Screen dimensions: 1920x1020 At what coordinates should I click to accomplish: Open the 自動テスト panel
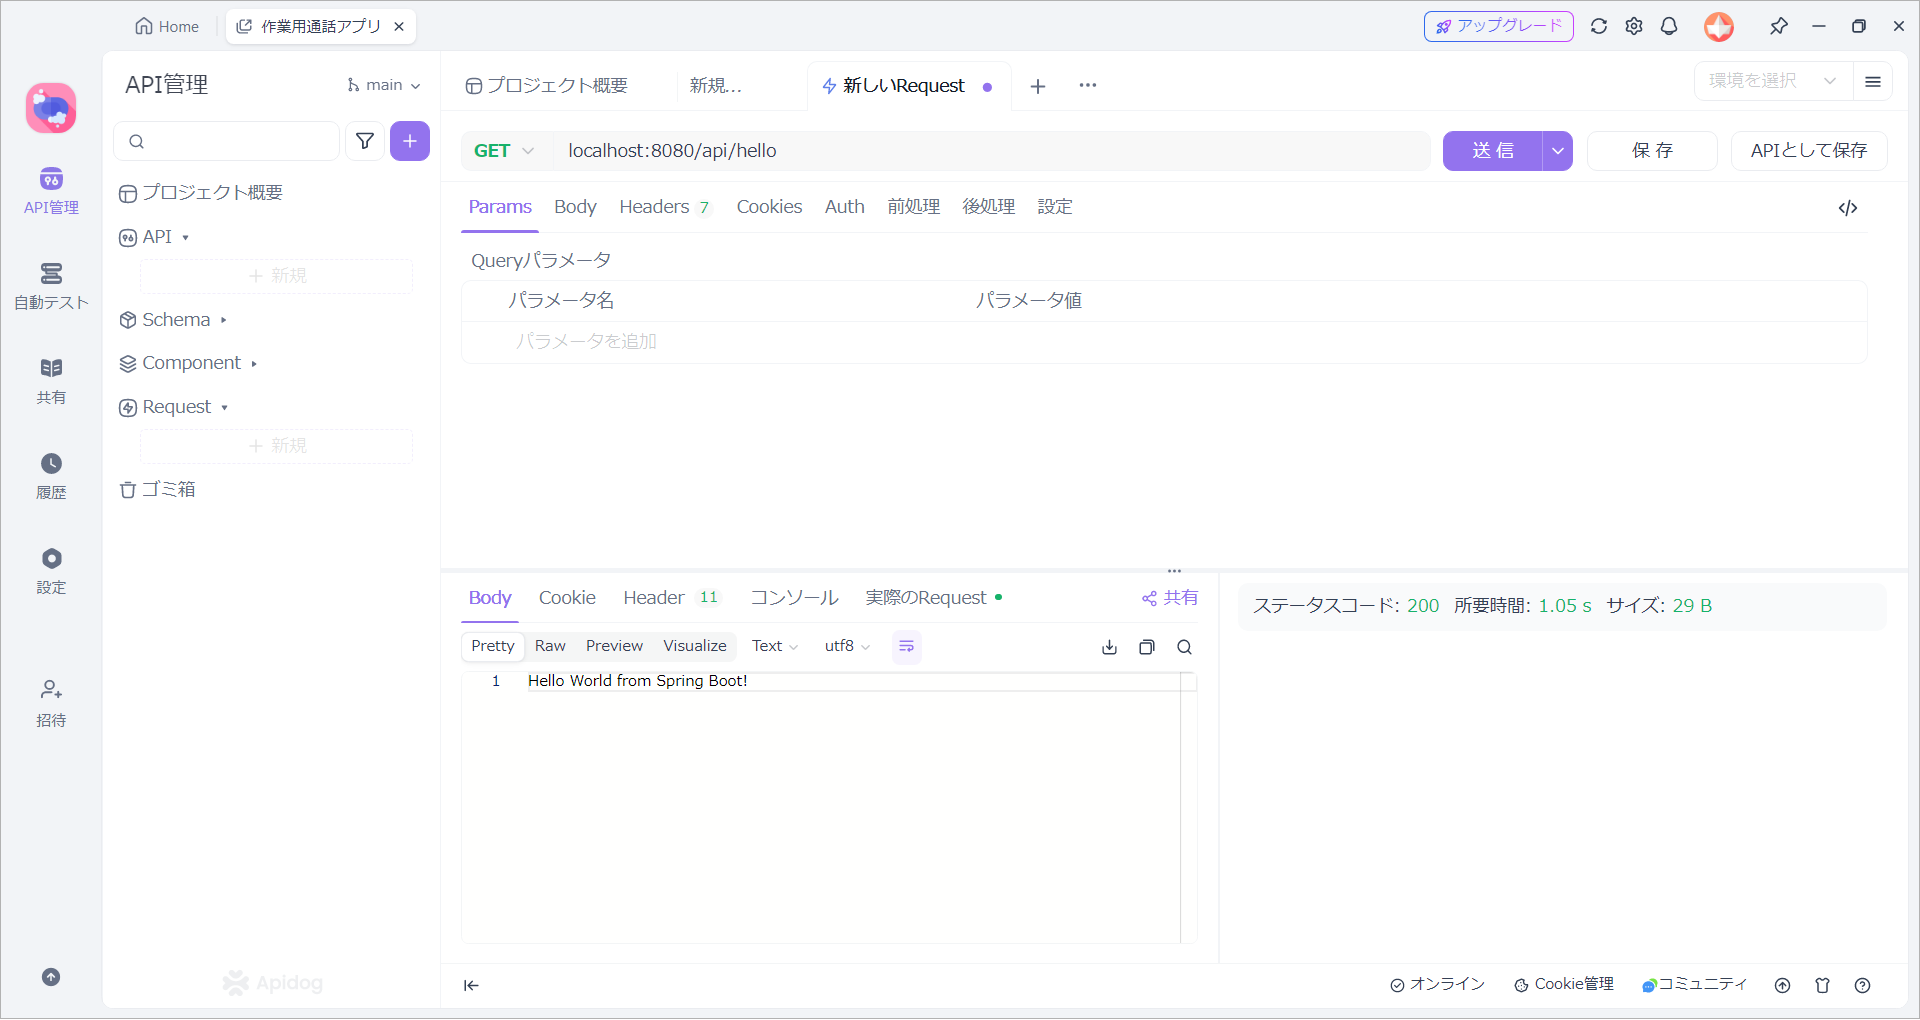click(x=51, y=288)
